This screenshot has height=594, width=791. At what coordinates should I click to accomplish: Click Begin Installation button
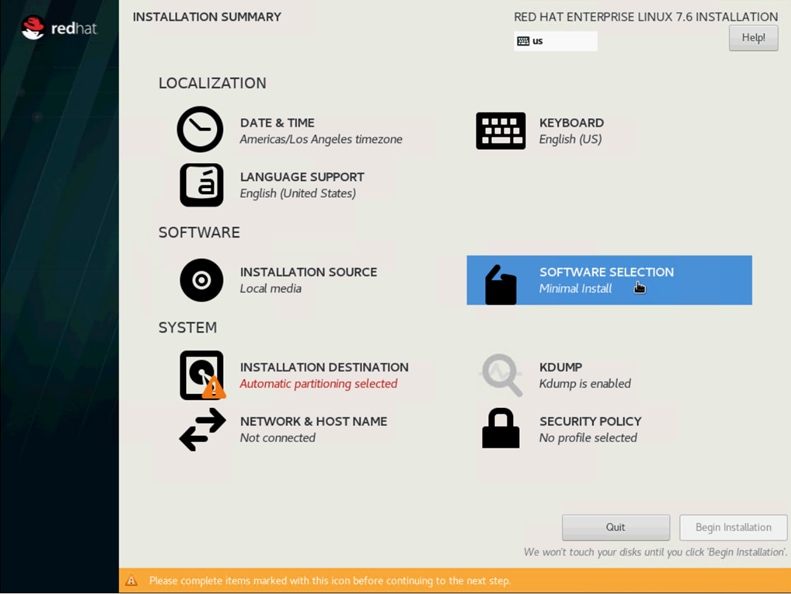pos(733,527)
